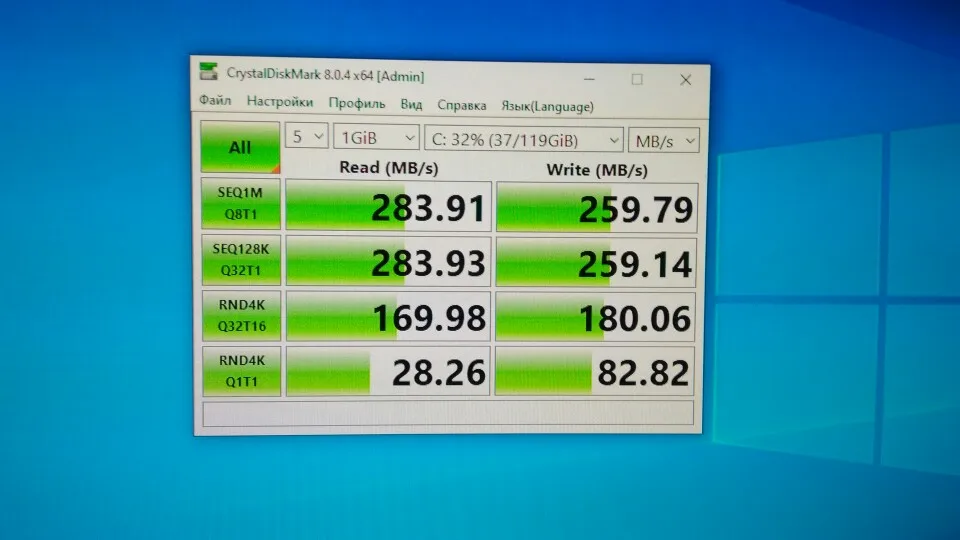Open the Профиль menu
The image size is (960, 540).
click(357, 103)
